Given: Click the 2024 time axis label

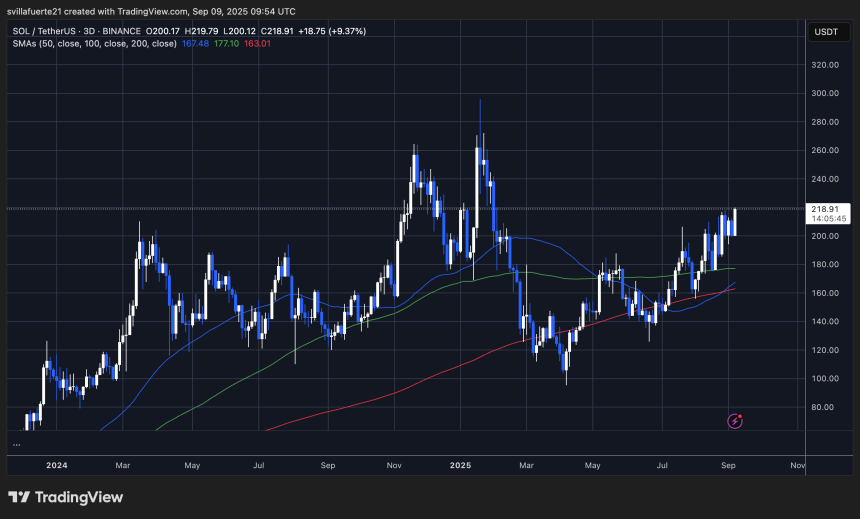Looking at the screenshot, I should click(x=56, y=465).
